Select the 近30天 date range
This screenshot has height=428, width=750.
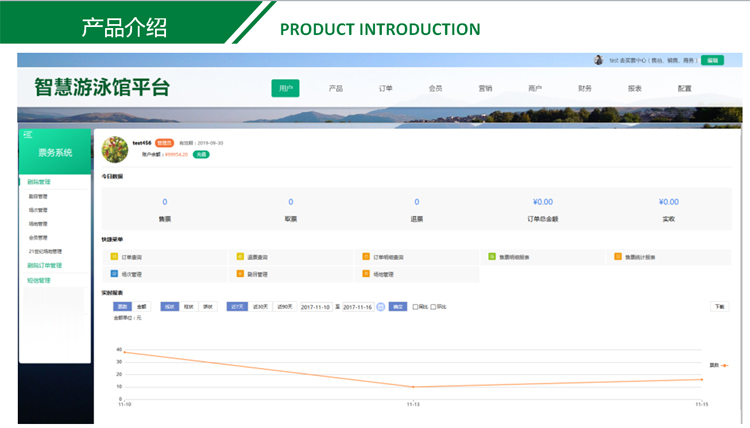(x=260, y=307)
